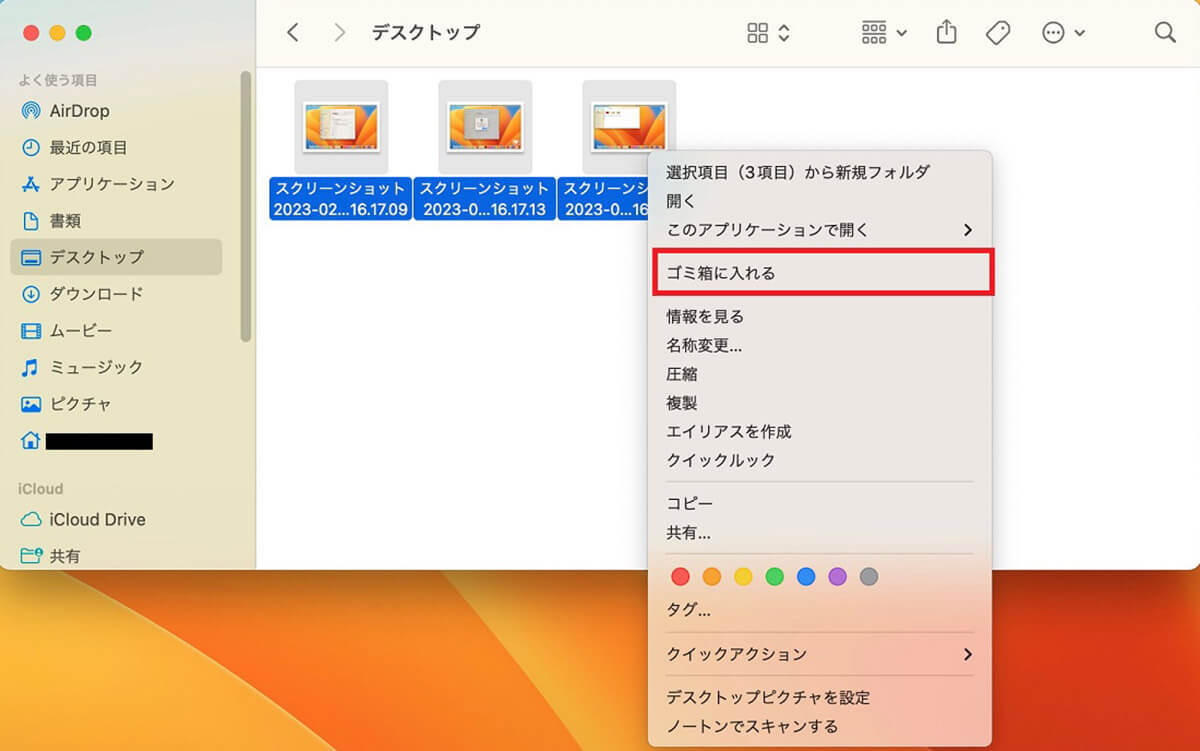Switch to icon view with the grid icon
This screenshot has width=1200, height=751.
pos(759,33)
